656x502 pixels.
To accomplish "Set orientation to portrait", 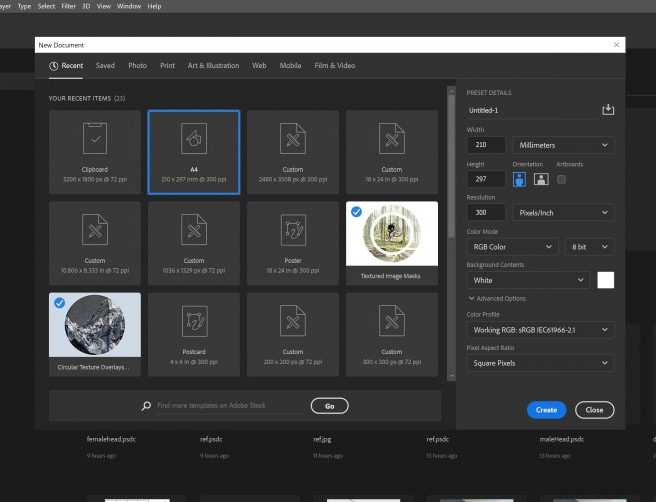I will (519, 179).
